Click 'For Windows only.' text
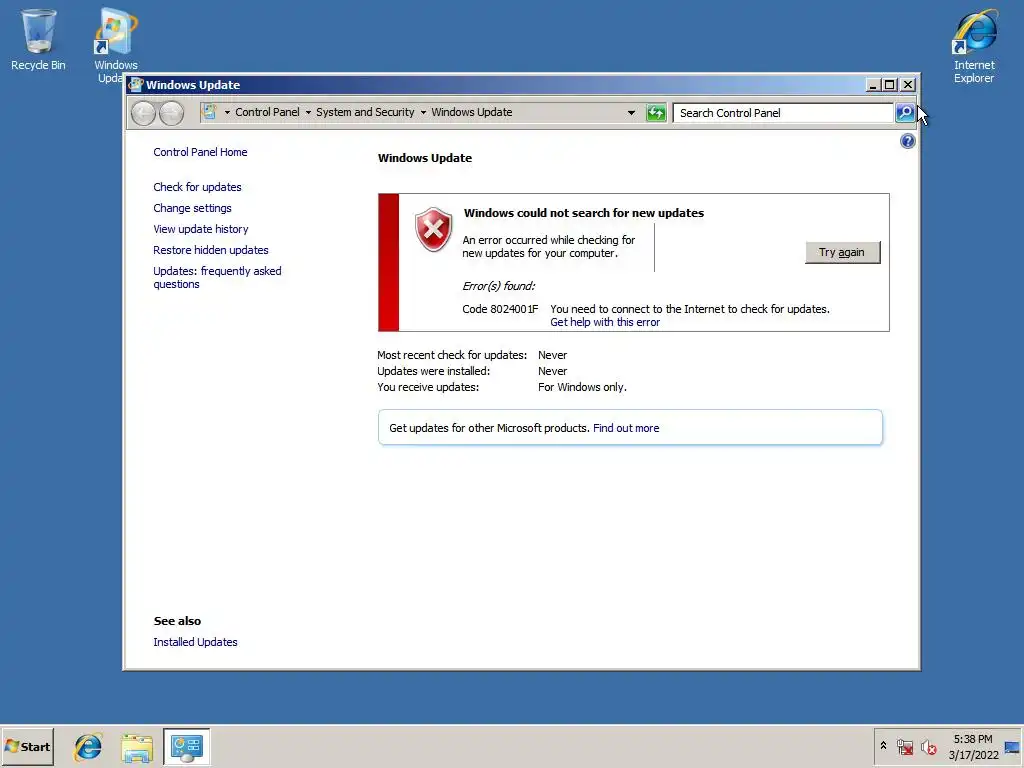The width and height of the screenshot is (1024, 768). [x=582, y=387]
